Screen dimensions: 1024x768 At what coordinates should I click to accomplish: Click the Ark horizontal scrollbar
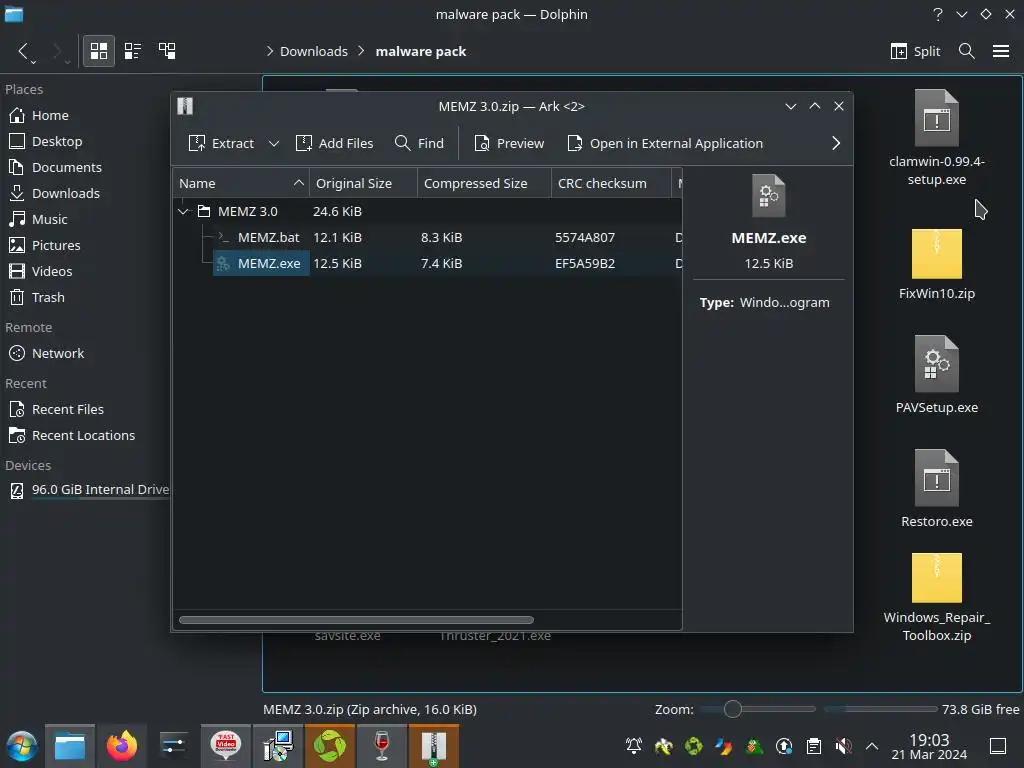coord(357,620)
